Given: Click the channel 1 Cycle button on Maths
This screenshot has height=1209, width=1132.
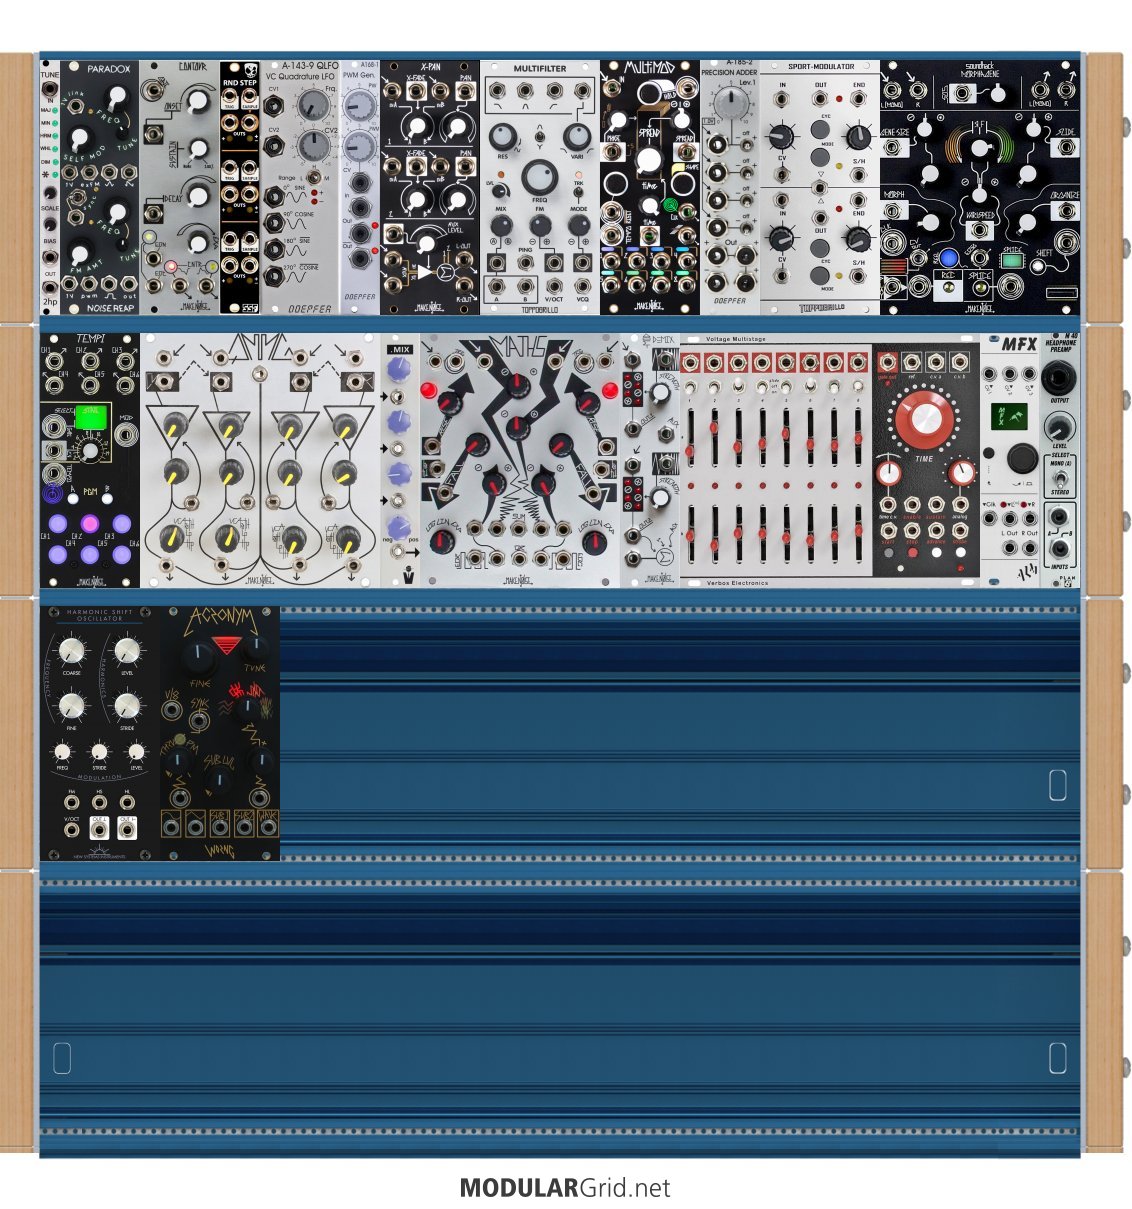Looking at the screenshot, I should [430, 389].
